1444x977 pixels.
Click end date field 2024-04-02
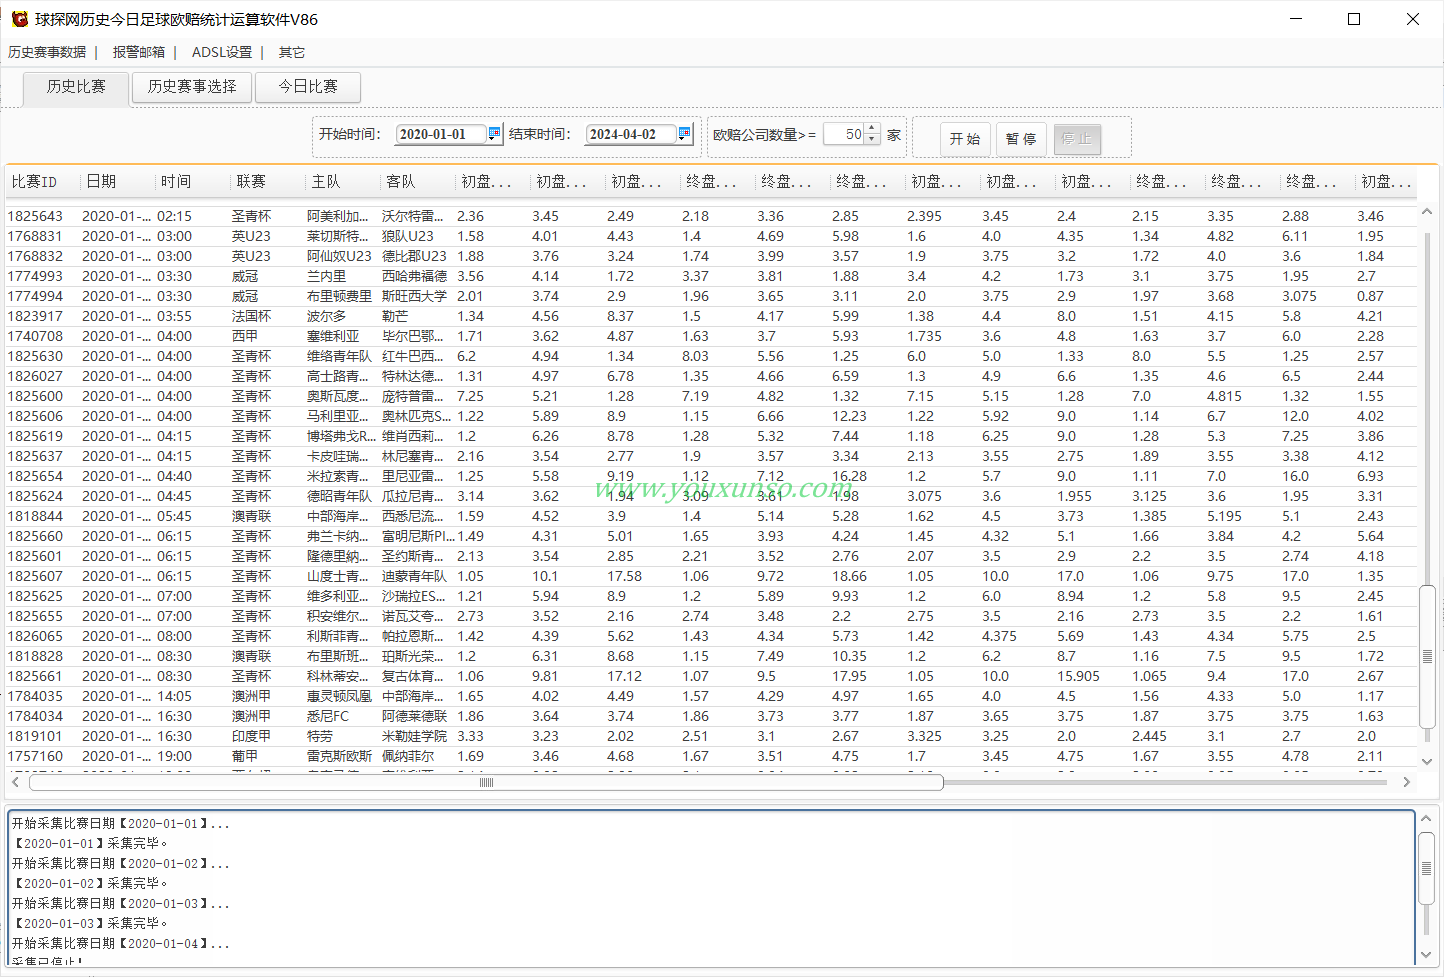point(631,134)
